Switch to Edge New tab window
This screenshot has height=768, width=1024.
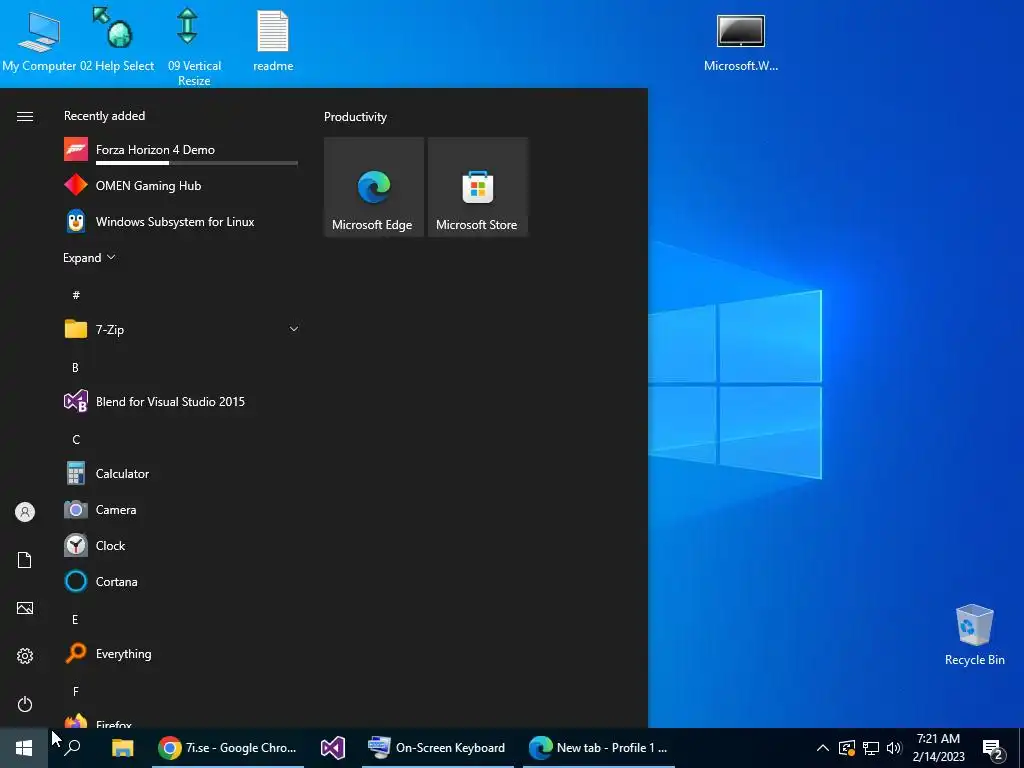599,748
